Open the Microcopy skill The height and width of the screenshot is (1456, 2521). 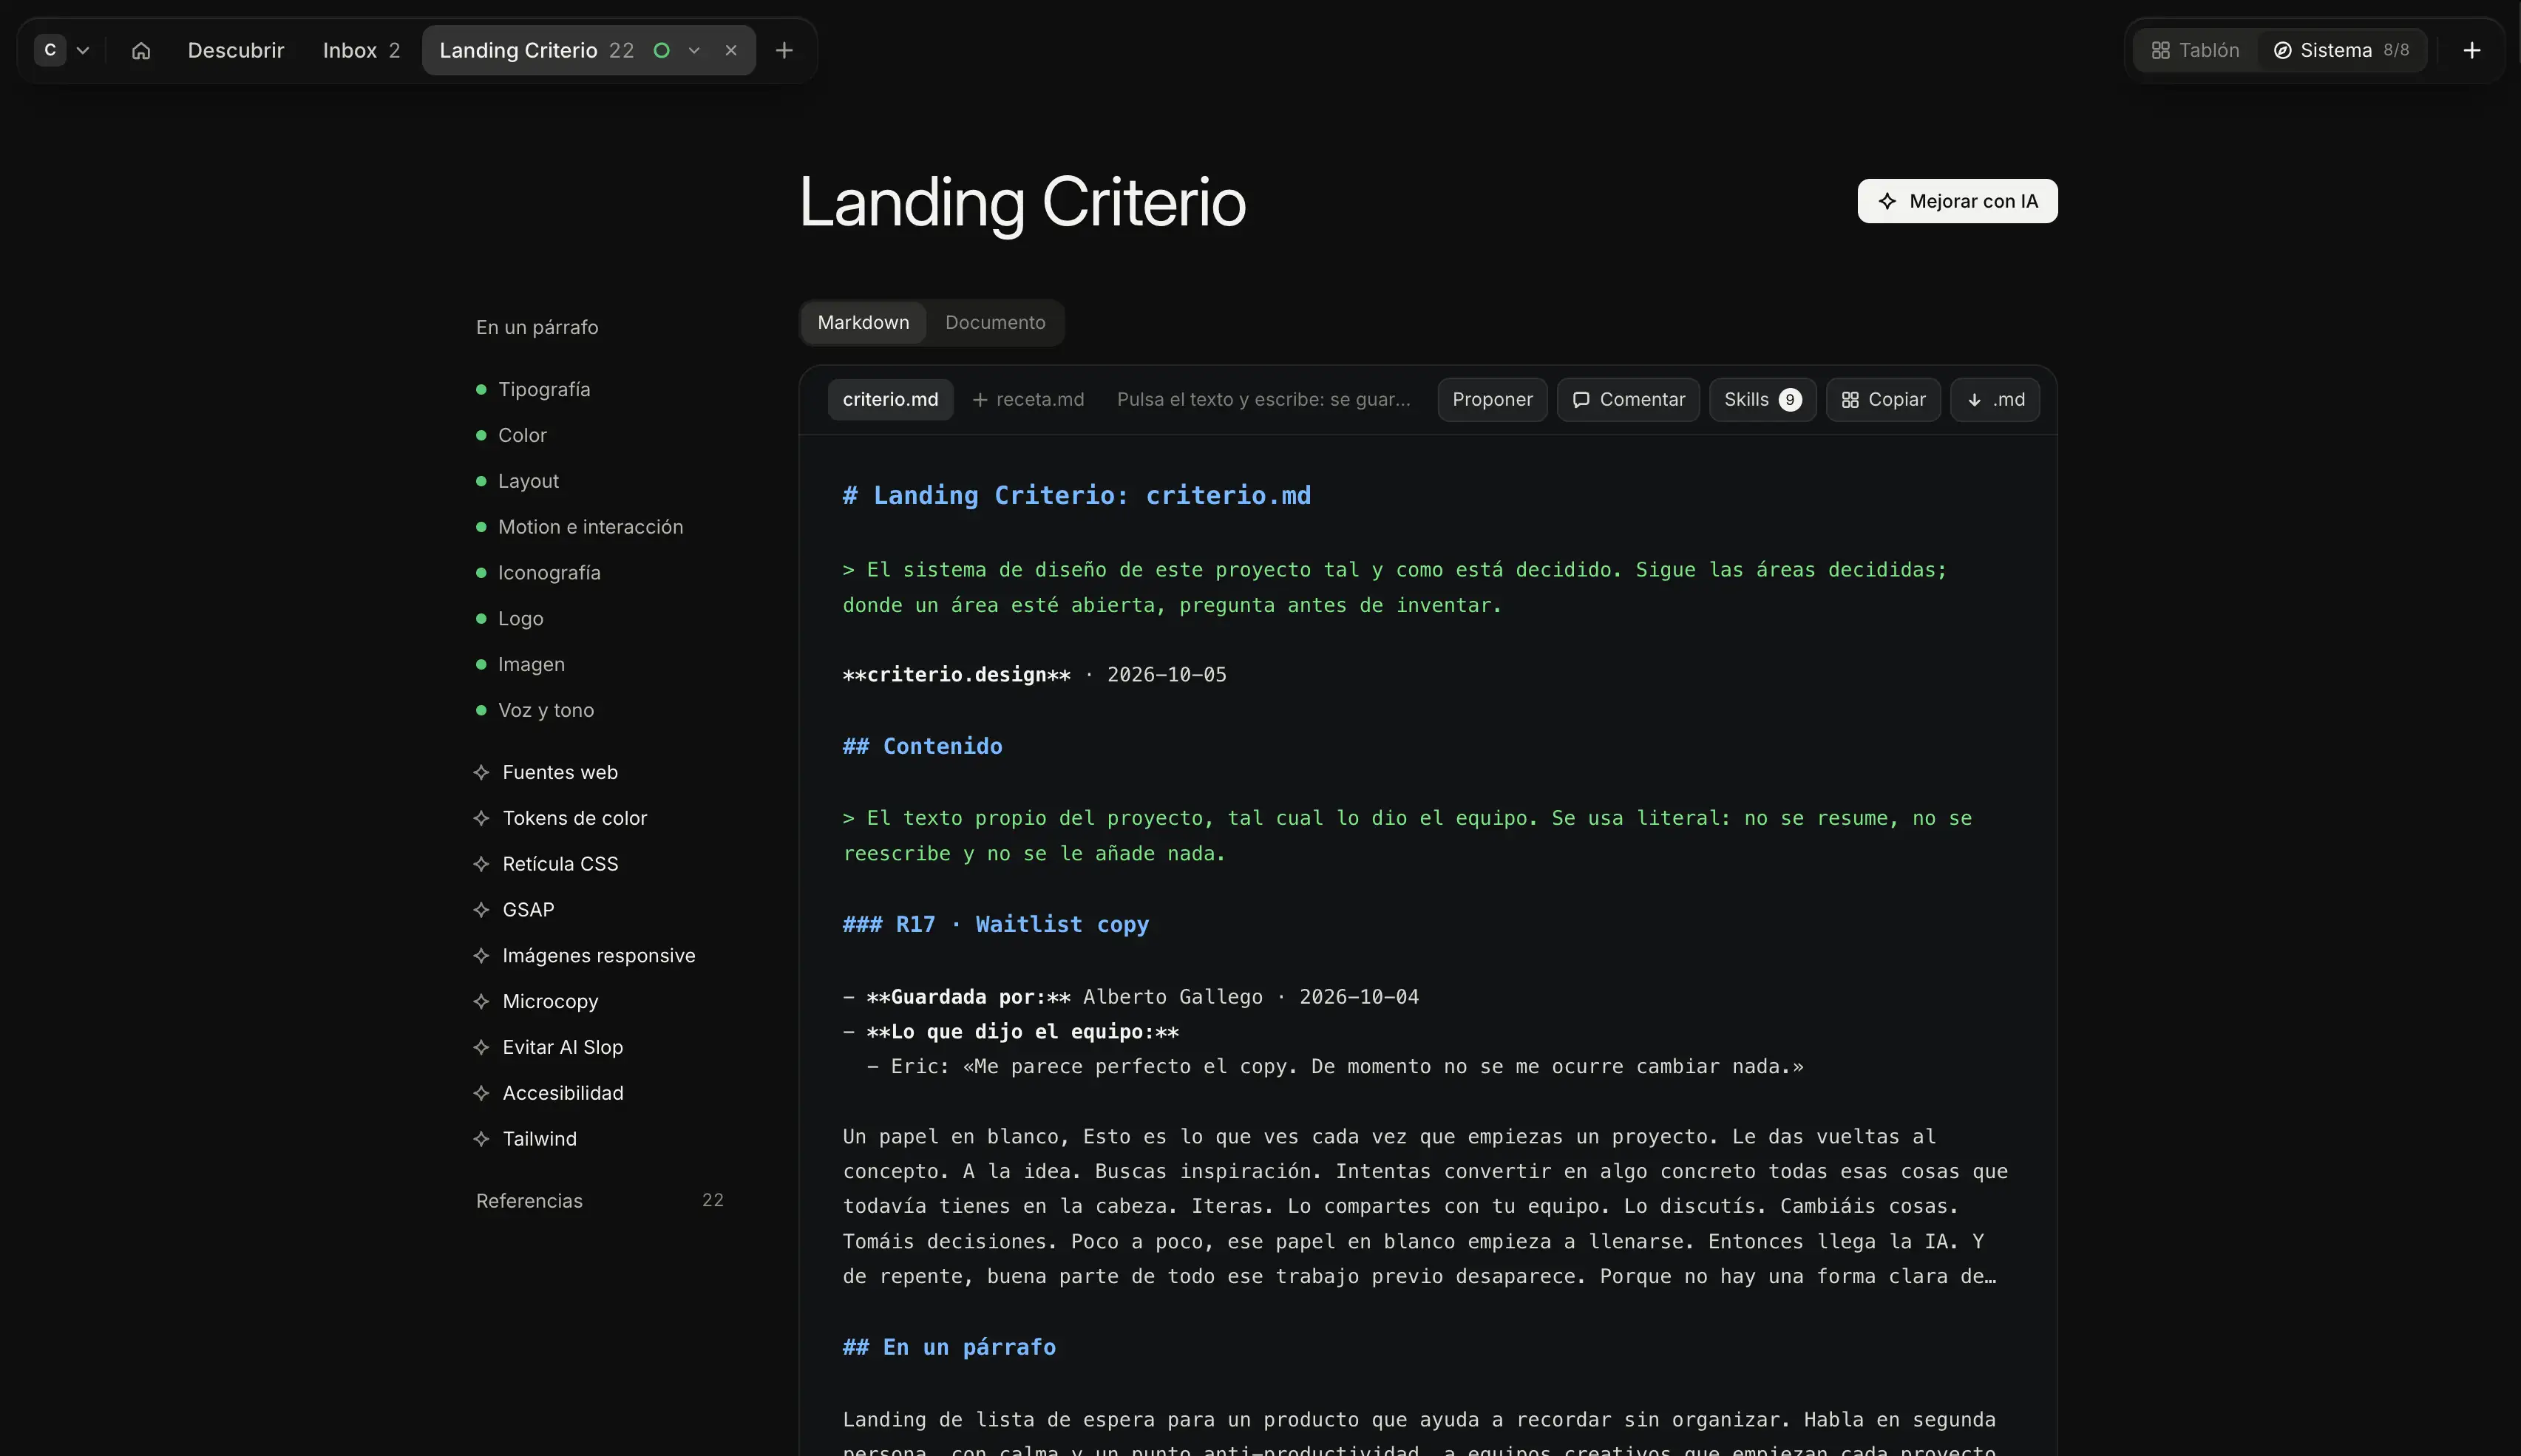[536, 1002]
